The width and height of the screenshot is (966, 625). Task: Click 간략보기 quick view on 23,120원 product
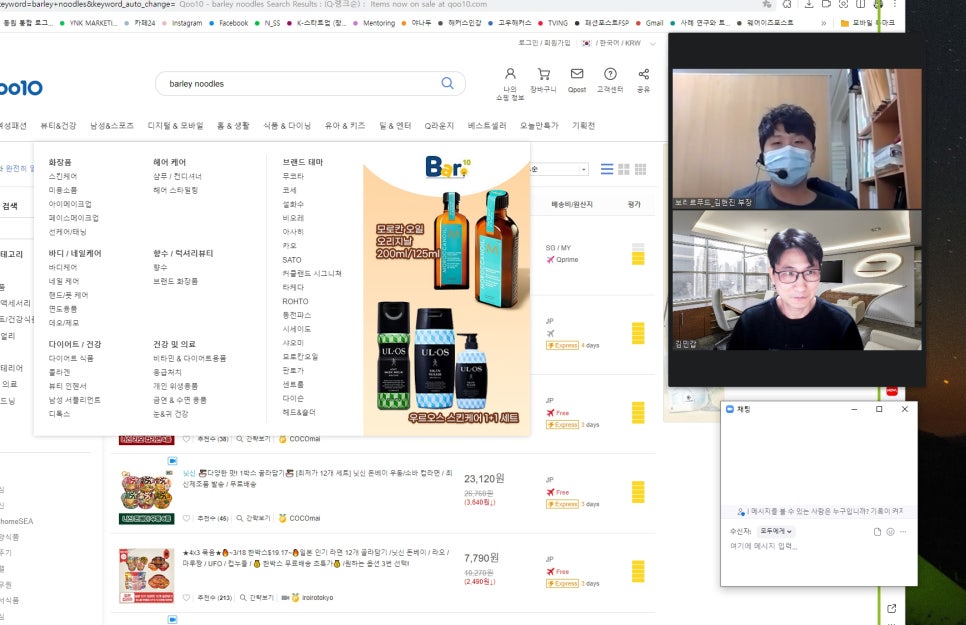253,518
